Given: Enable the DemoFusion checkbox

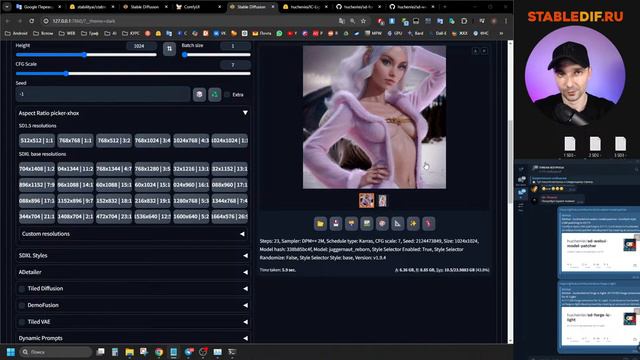Looking at the screenshot, I should click(x=22, y=305).
